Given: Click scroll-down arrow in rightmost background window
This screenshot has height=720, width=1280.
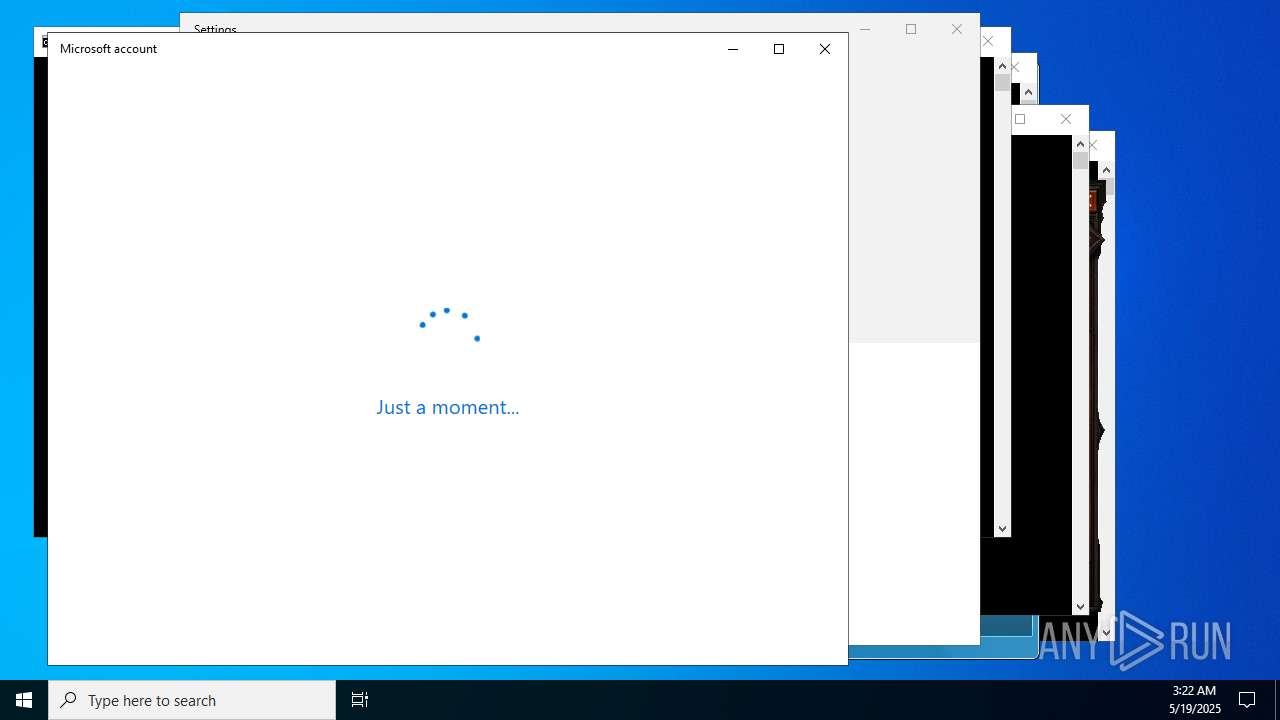Looking at the screenshot, I should point(1106,632).
